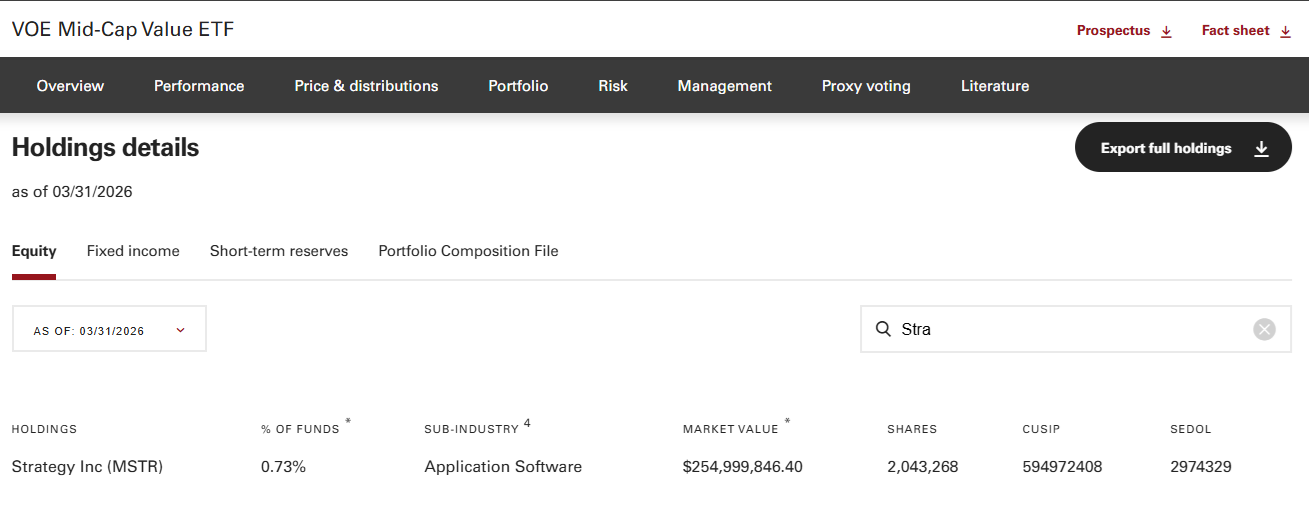Clear the holdings search with X icon
This screenshot has height=520, width=1309.
tap(1264, 329)
